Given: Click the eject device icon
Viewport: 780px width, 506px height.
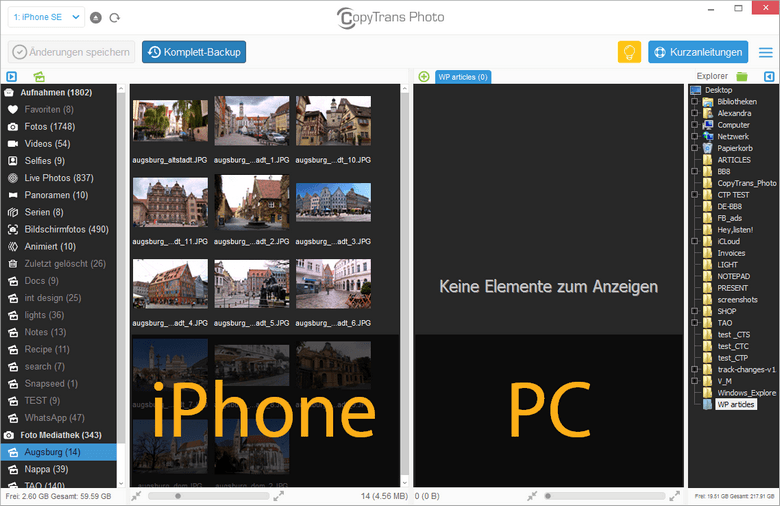Looking at the screenshot, I should 96,18.
